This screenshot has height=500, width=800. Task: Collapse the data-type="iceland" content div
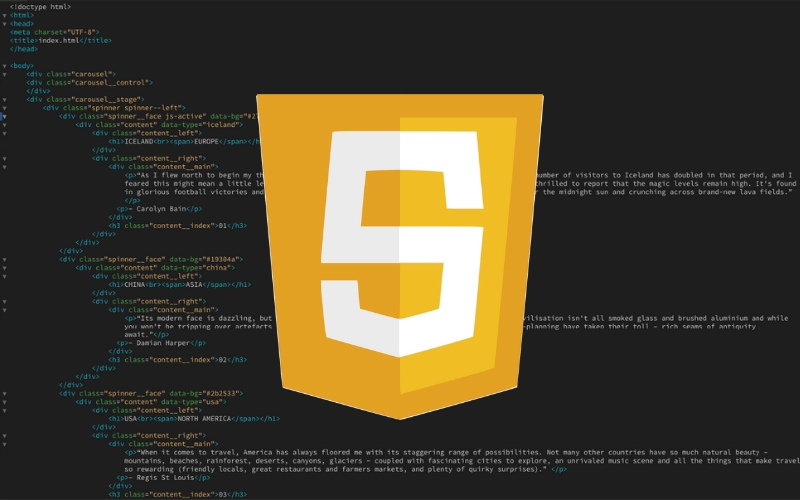pos(5,124)
